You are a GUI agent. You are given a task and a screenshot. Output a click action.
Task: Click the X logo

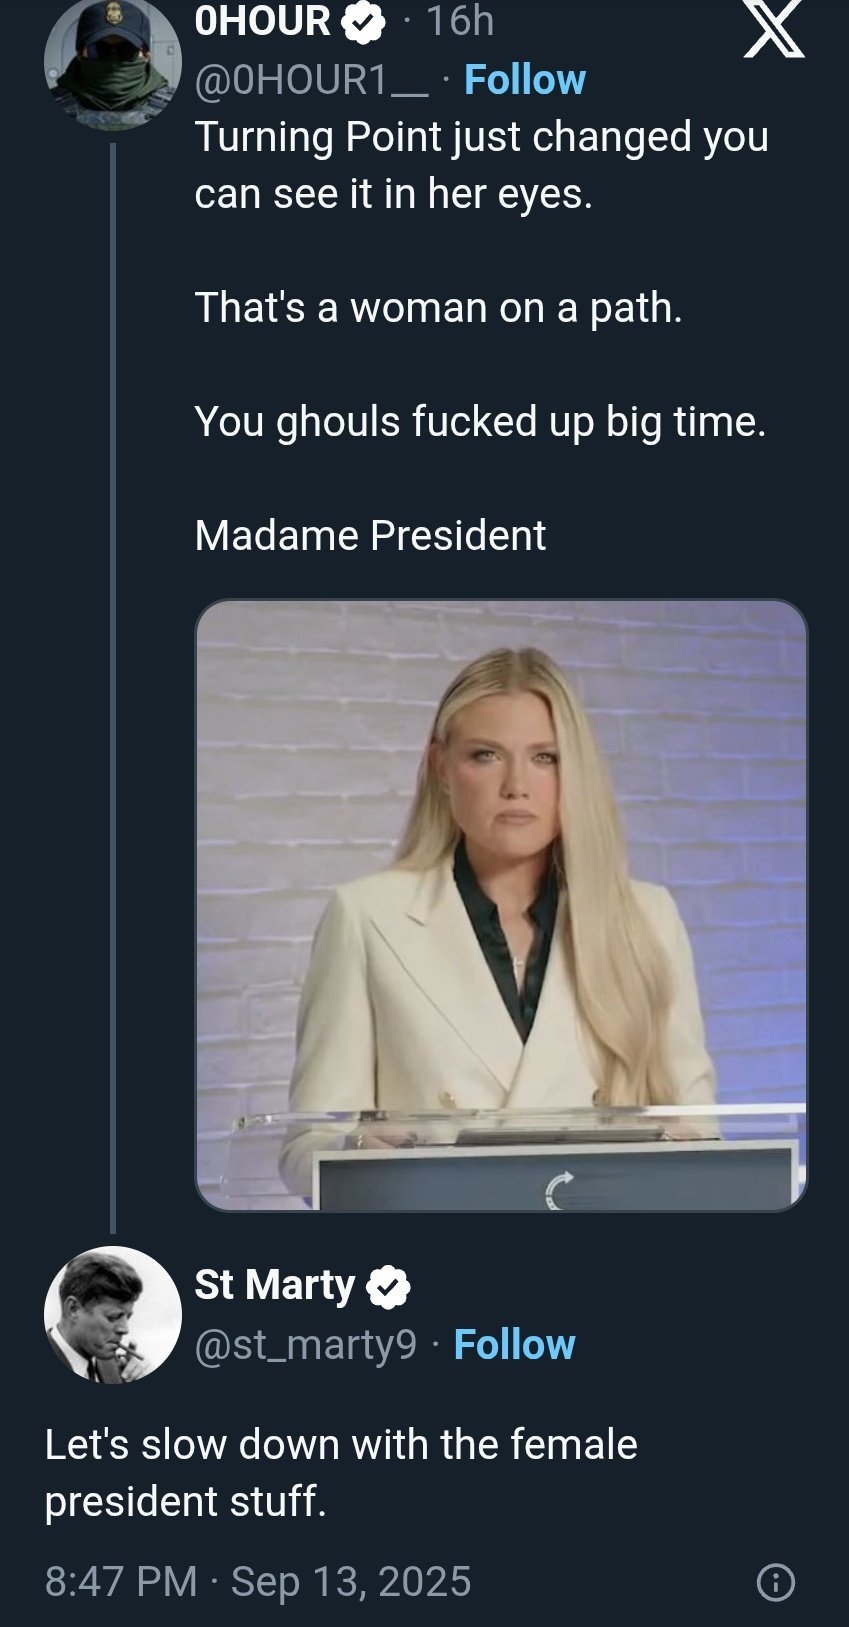point(774,29)
